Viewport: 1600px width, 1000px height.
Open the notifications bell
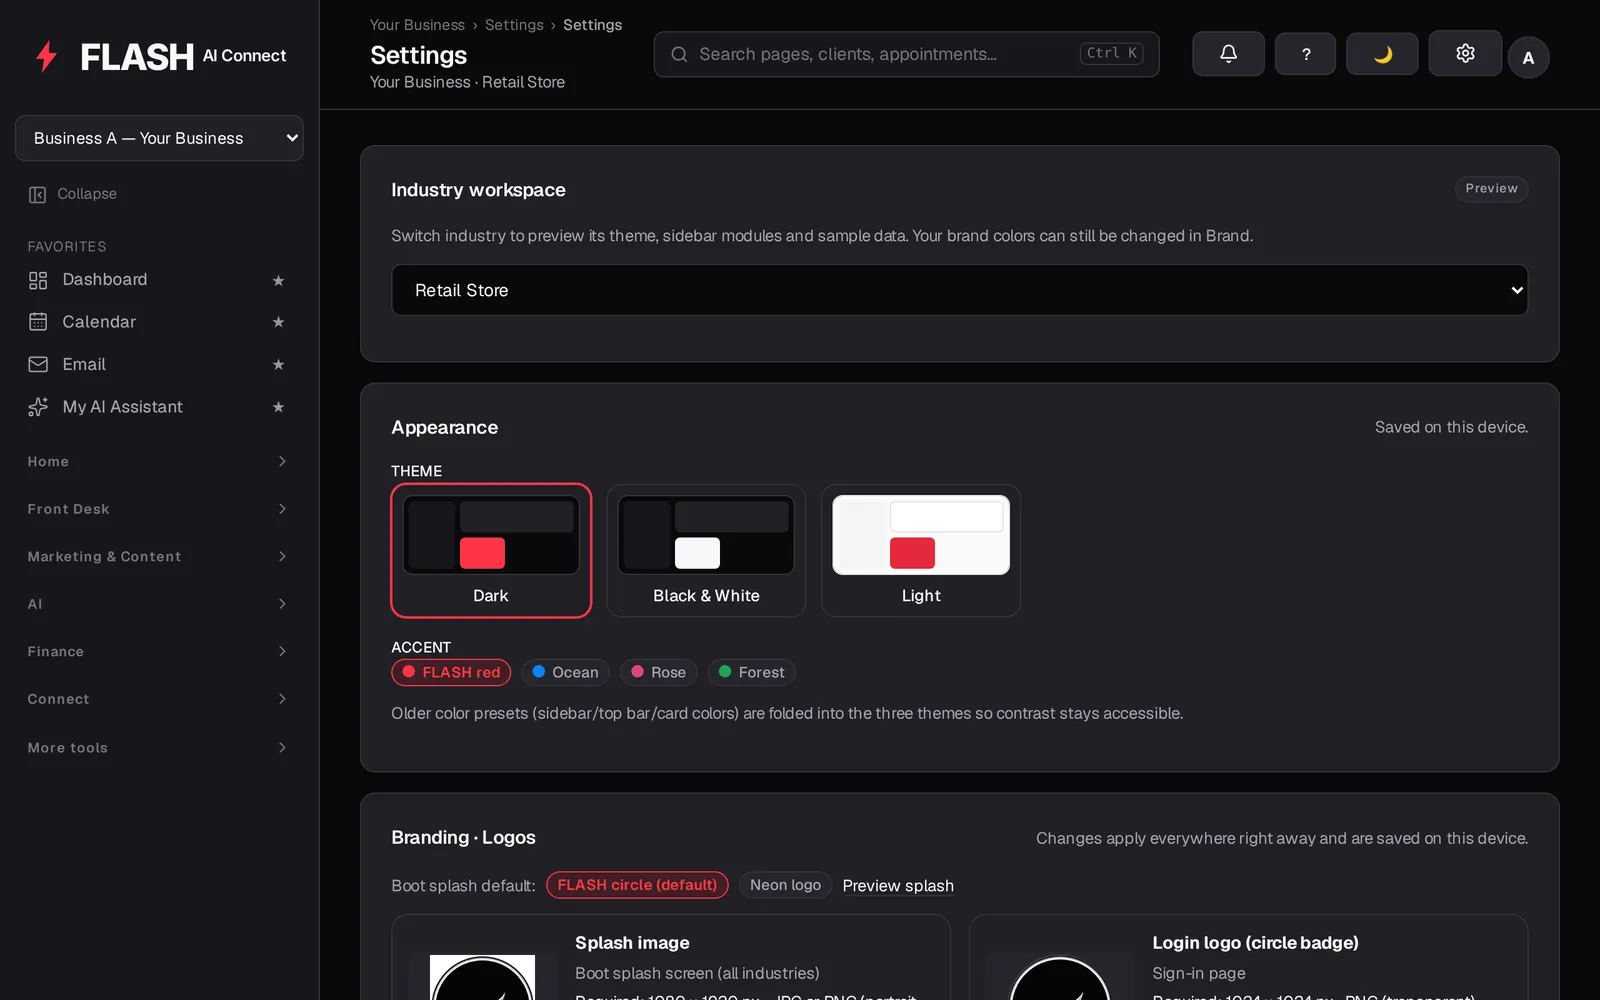coord(1228,54)
